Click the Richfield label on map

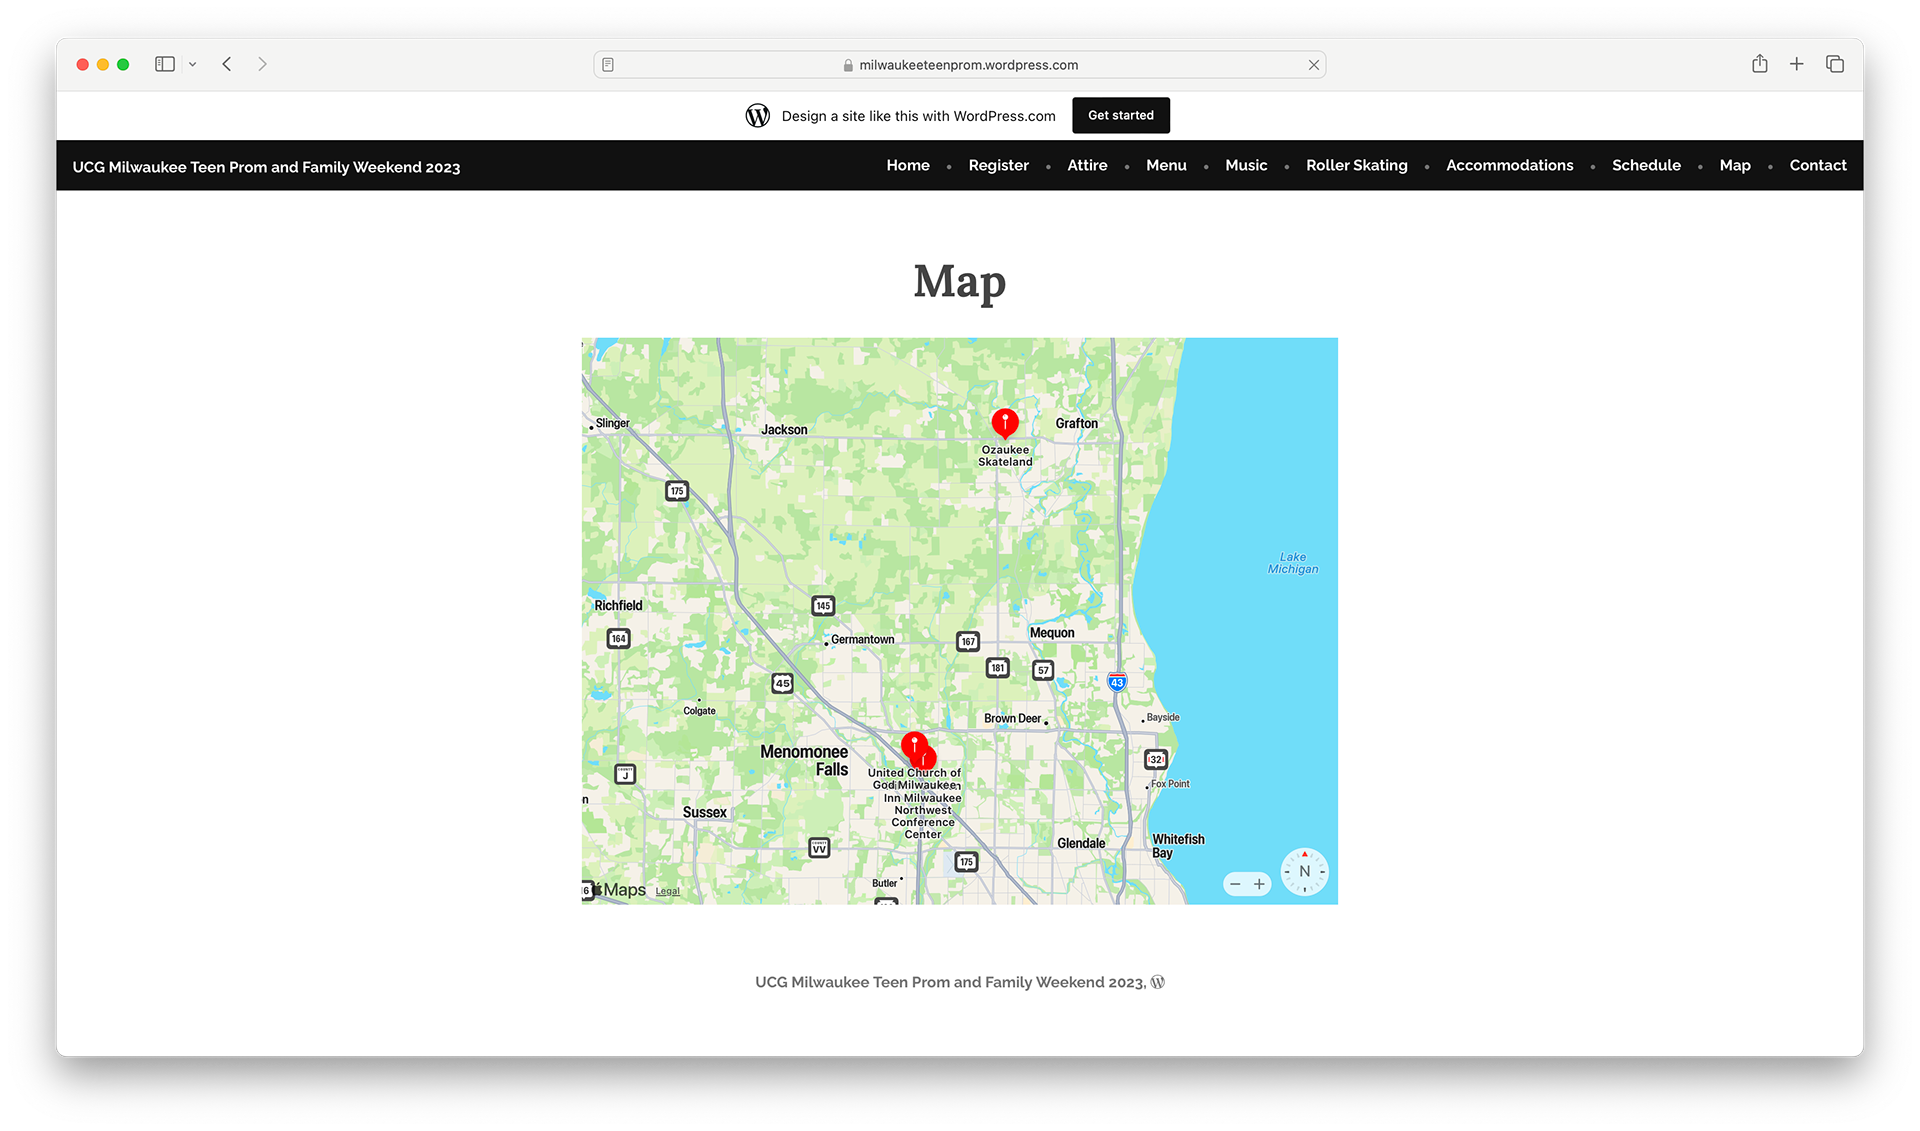[x=618, y=605]
